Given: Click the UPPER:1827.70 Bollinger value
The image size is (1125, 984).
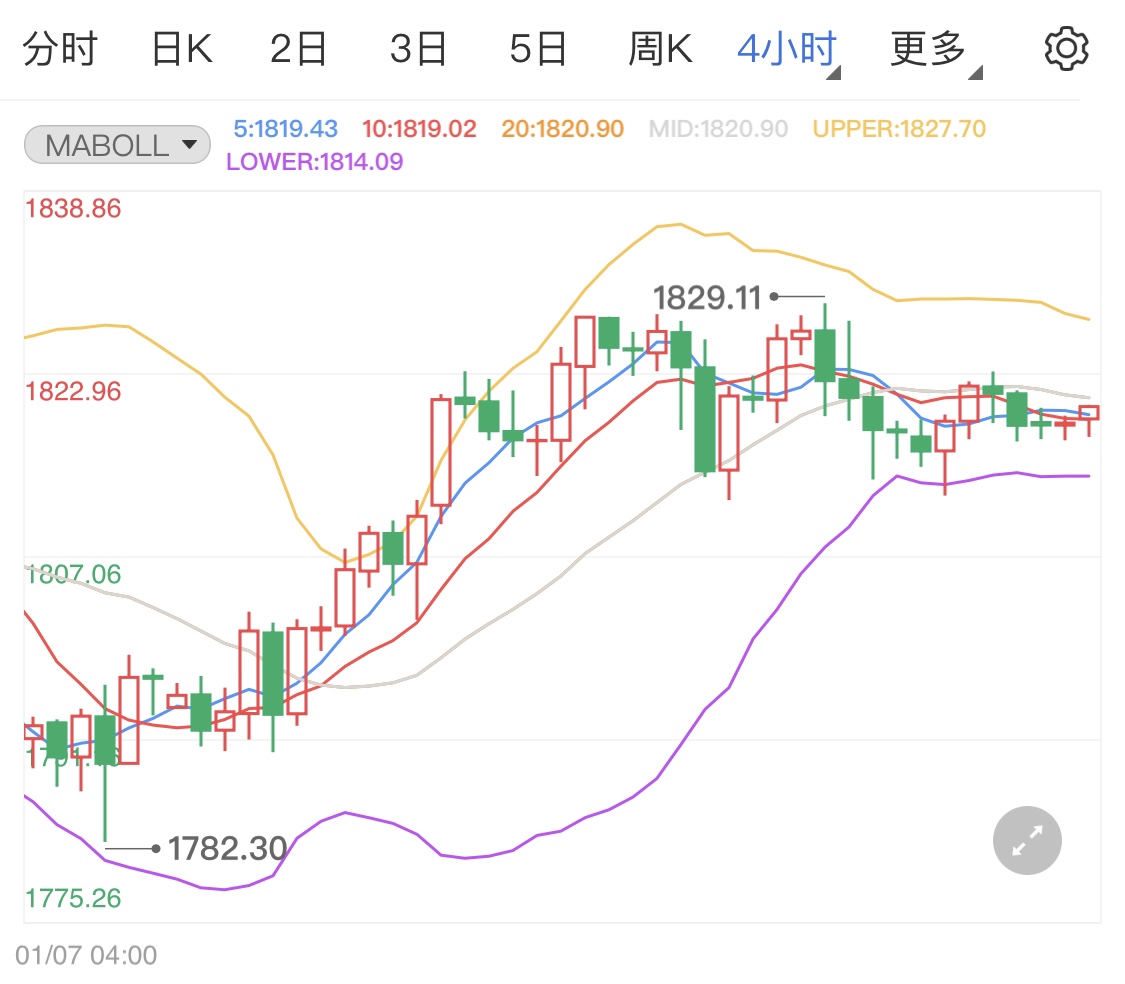Looking at the screenshot, I should click(x=899, y=129).
